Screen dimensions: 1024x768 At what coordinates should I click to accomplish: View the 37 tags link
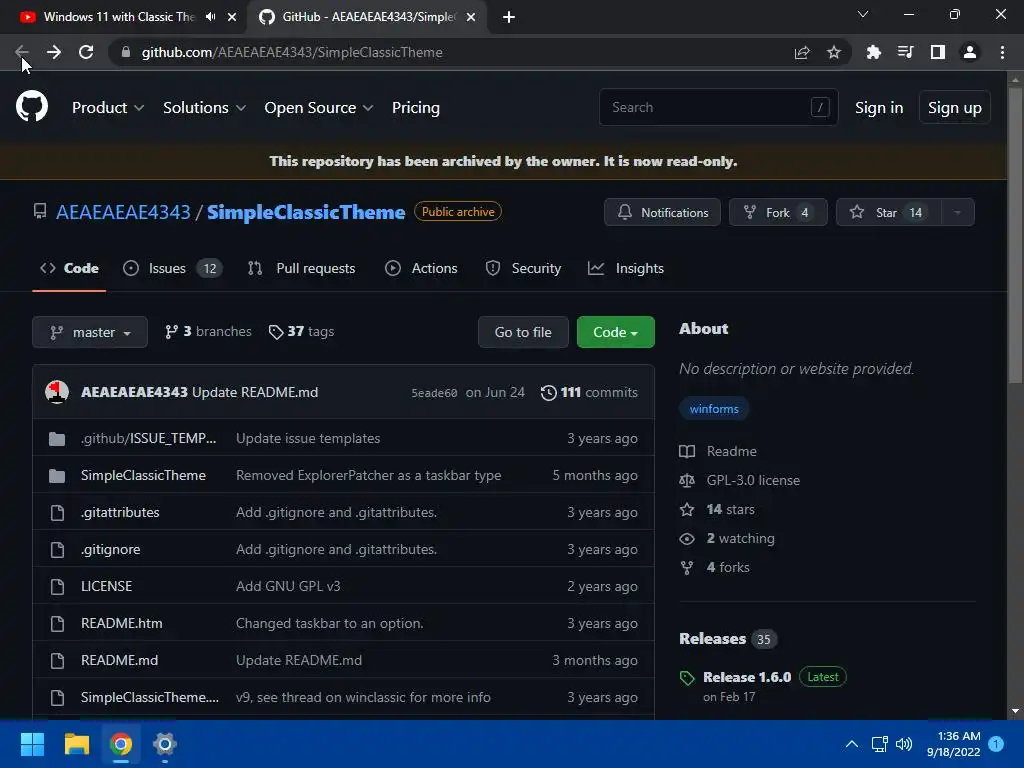pos(301,332)
